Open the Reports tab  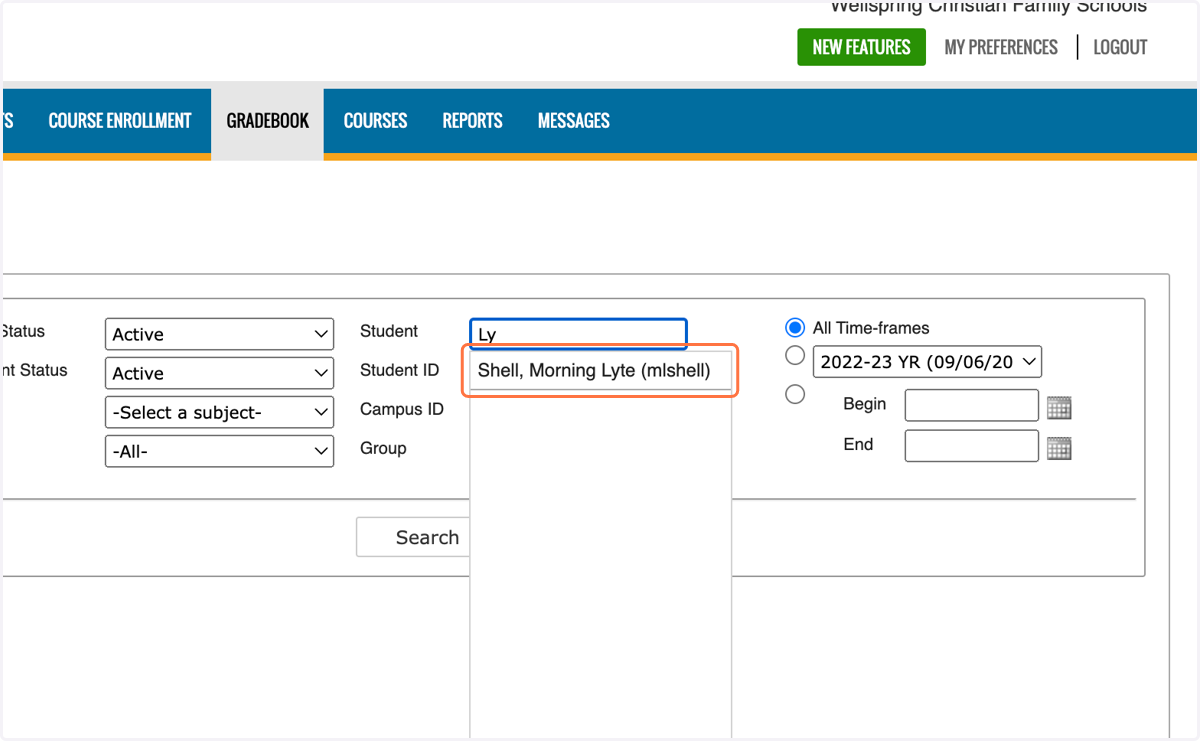coord(473,121)
